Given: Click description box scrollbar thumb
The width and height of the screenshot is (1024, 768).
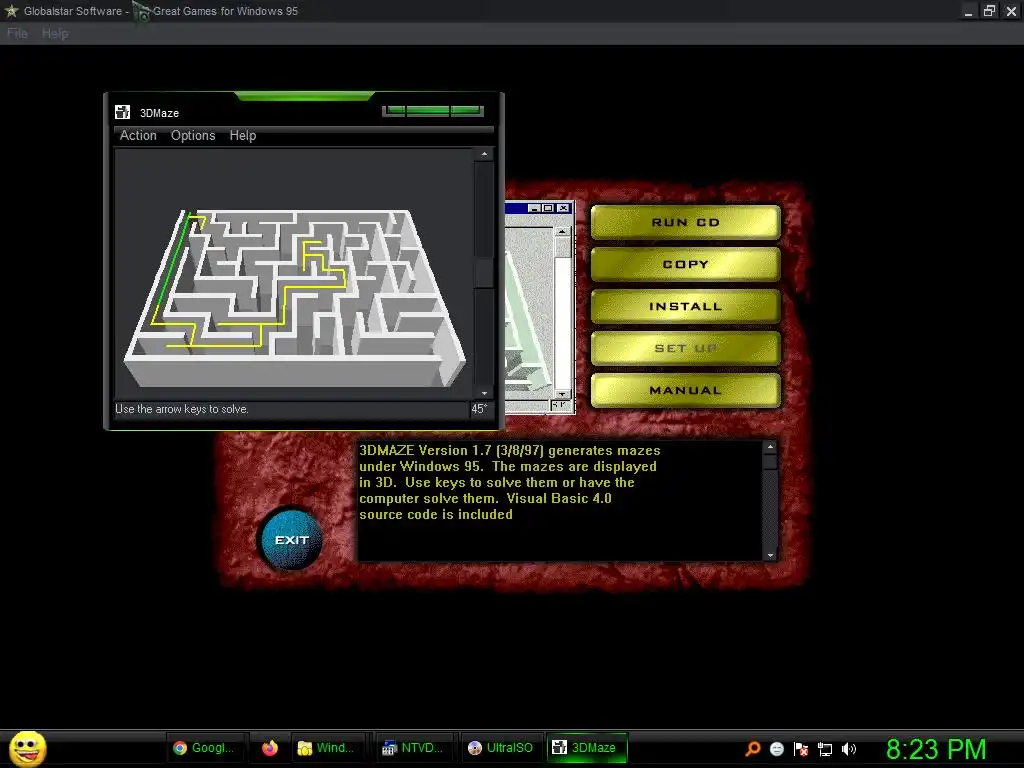Looking at the screenshot, I should tap(770, 462).
